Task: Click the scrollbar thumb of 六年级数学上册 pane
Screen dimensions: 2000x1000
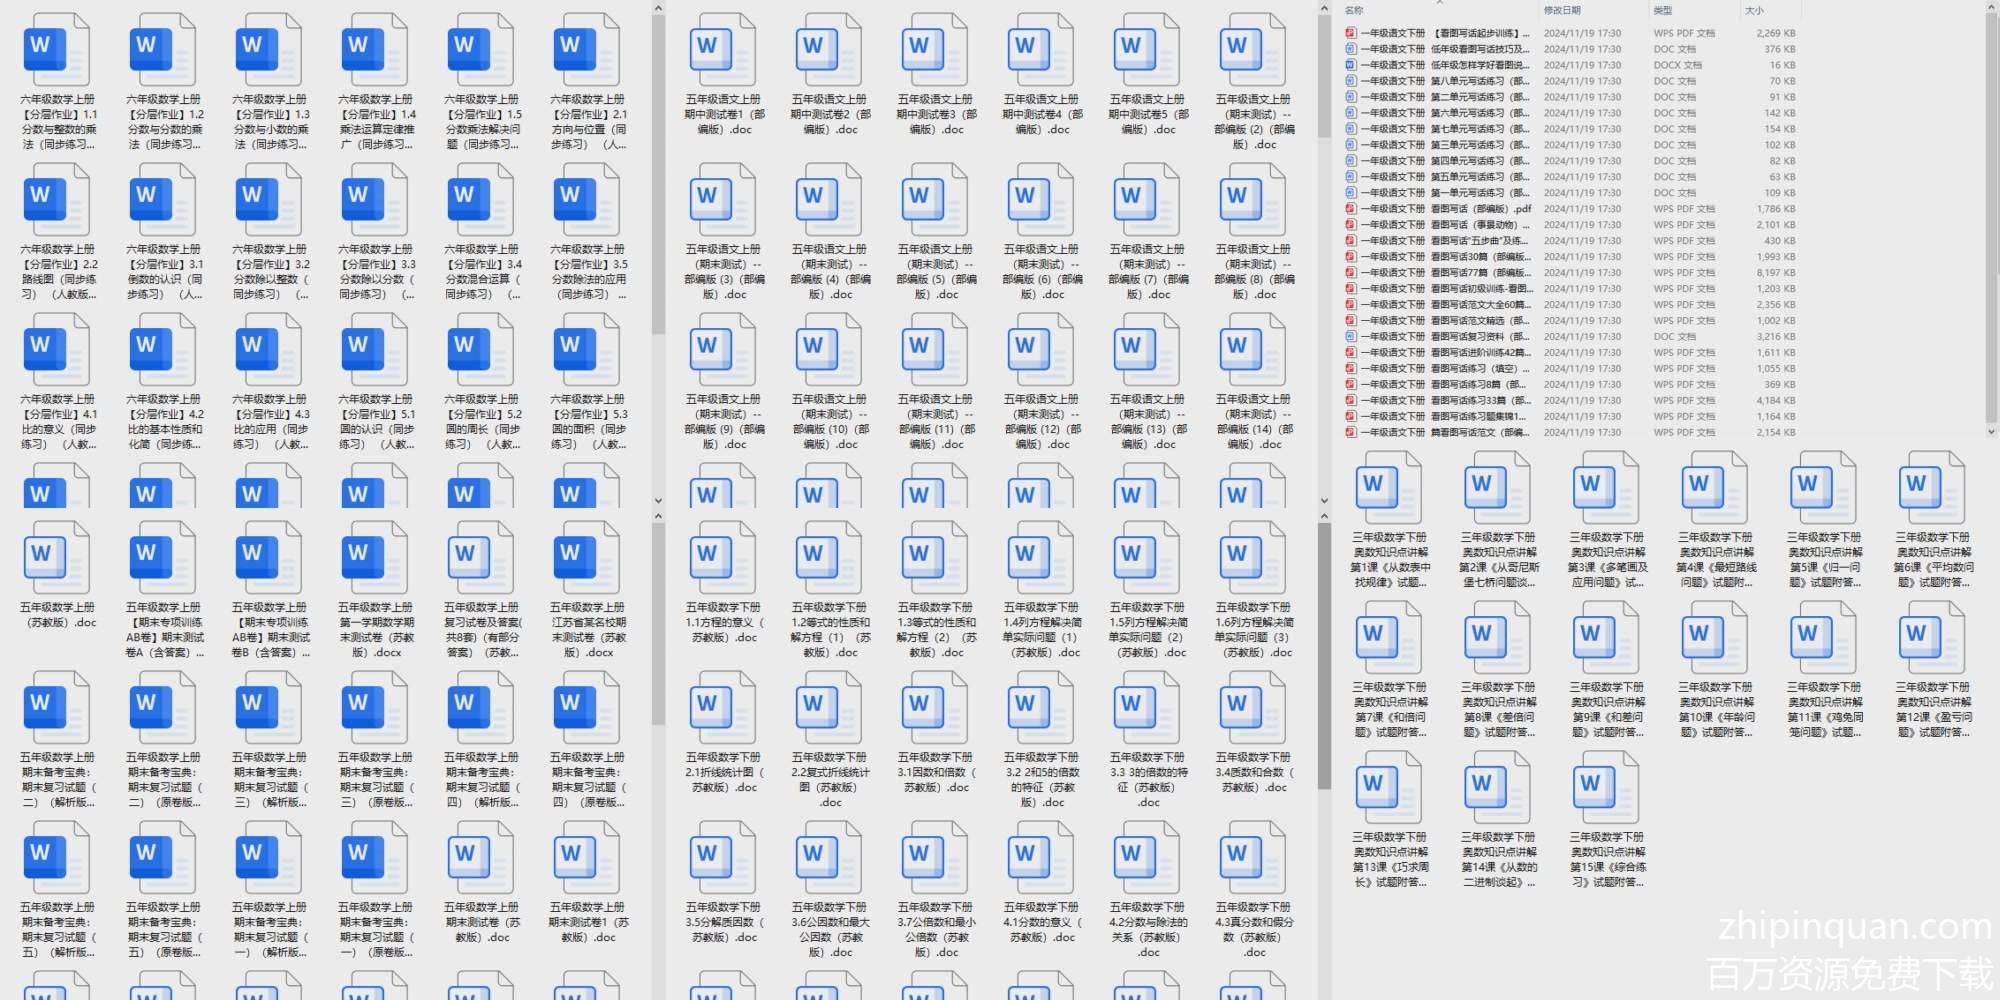Action: [658, 176]
